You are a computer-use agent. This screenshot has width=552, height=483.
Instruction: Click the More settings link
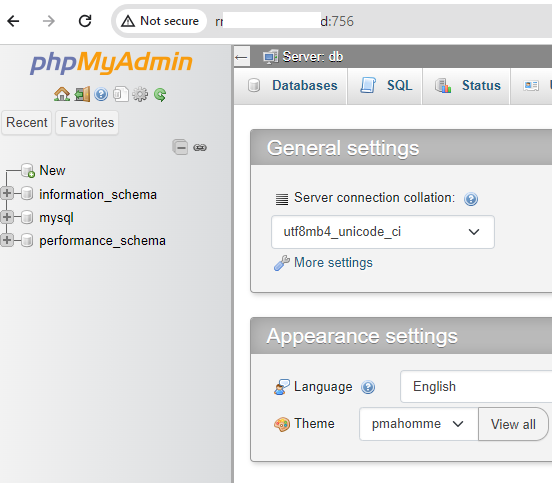(x=333, y=263)
